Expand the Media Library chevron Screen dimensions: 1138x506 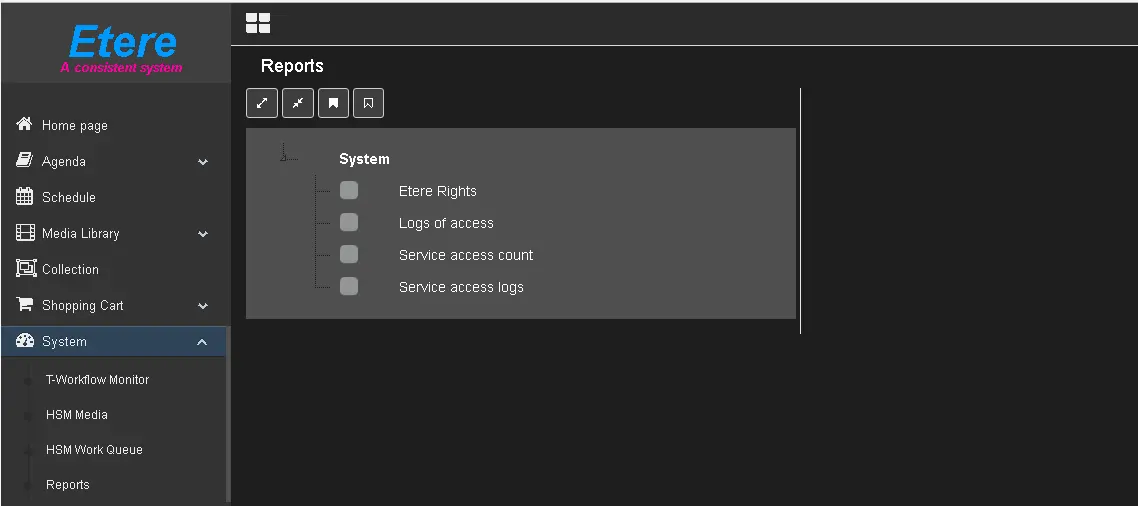point(203,234)
